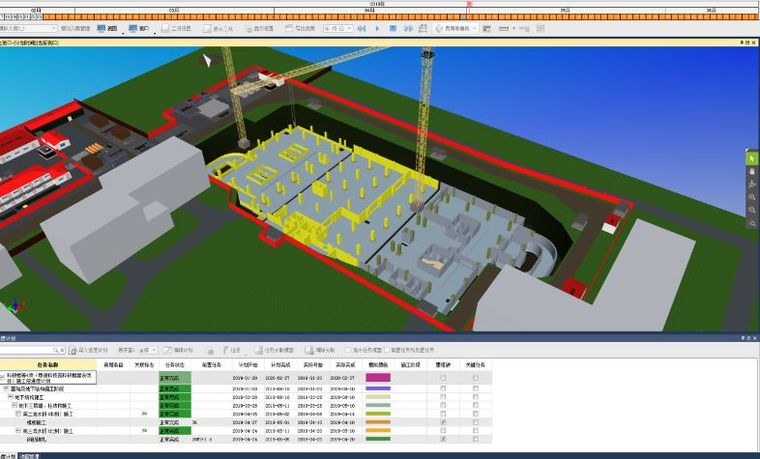760x459 pixels.
Task: Open 显示设置 gear settings
Action: click(258, 29)
